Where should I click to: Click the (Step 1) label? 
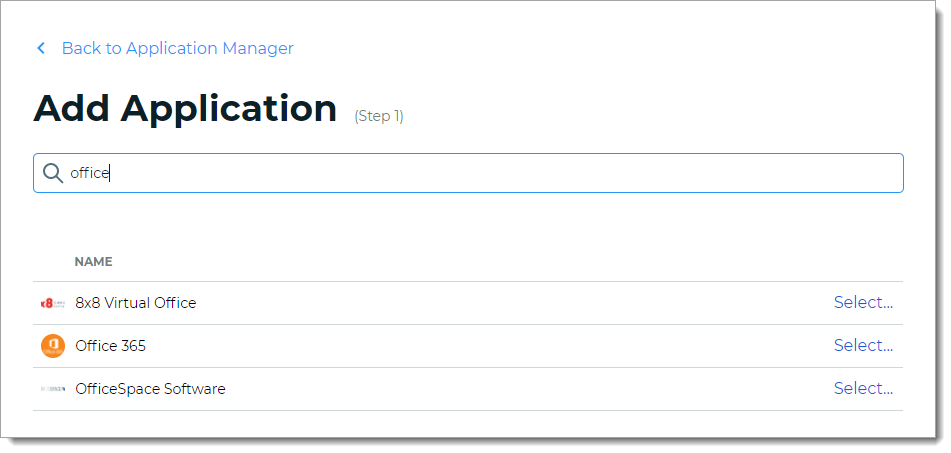pos(379,116)
